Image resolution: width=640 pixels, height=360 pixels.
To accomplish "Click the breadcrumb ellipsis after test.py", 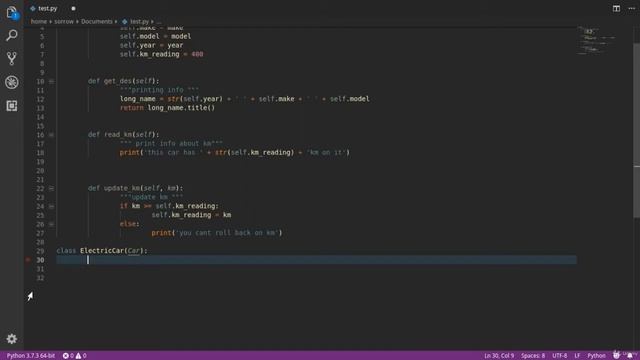I will click(159, 22).
